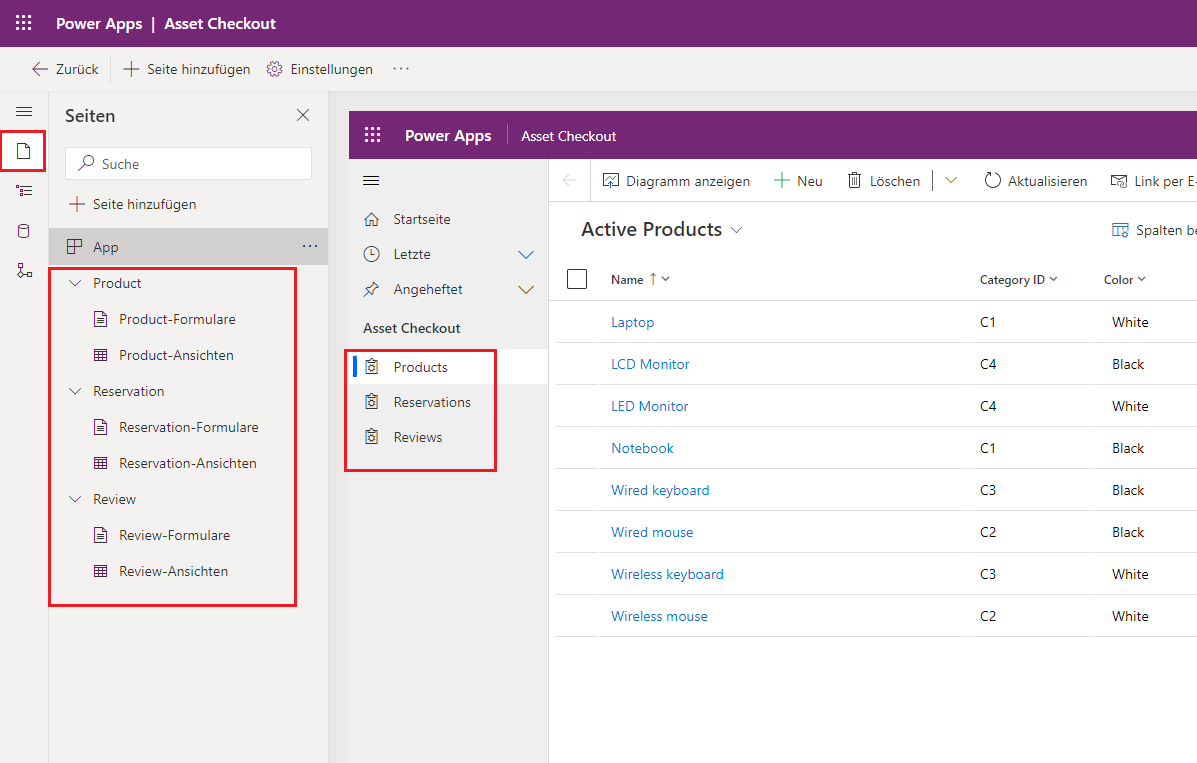1197x763 pixels.
Task: Select the Pages icon in left rail
Action: click(24, 151)
